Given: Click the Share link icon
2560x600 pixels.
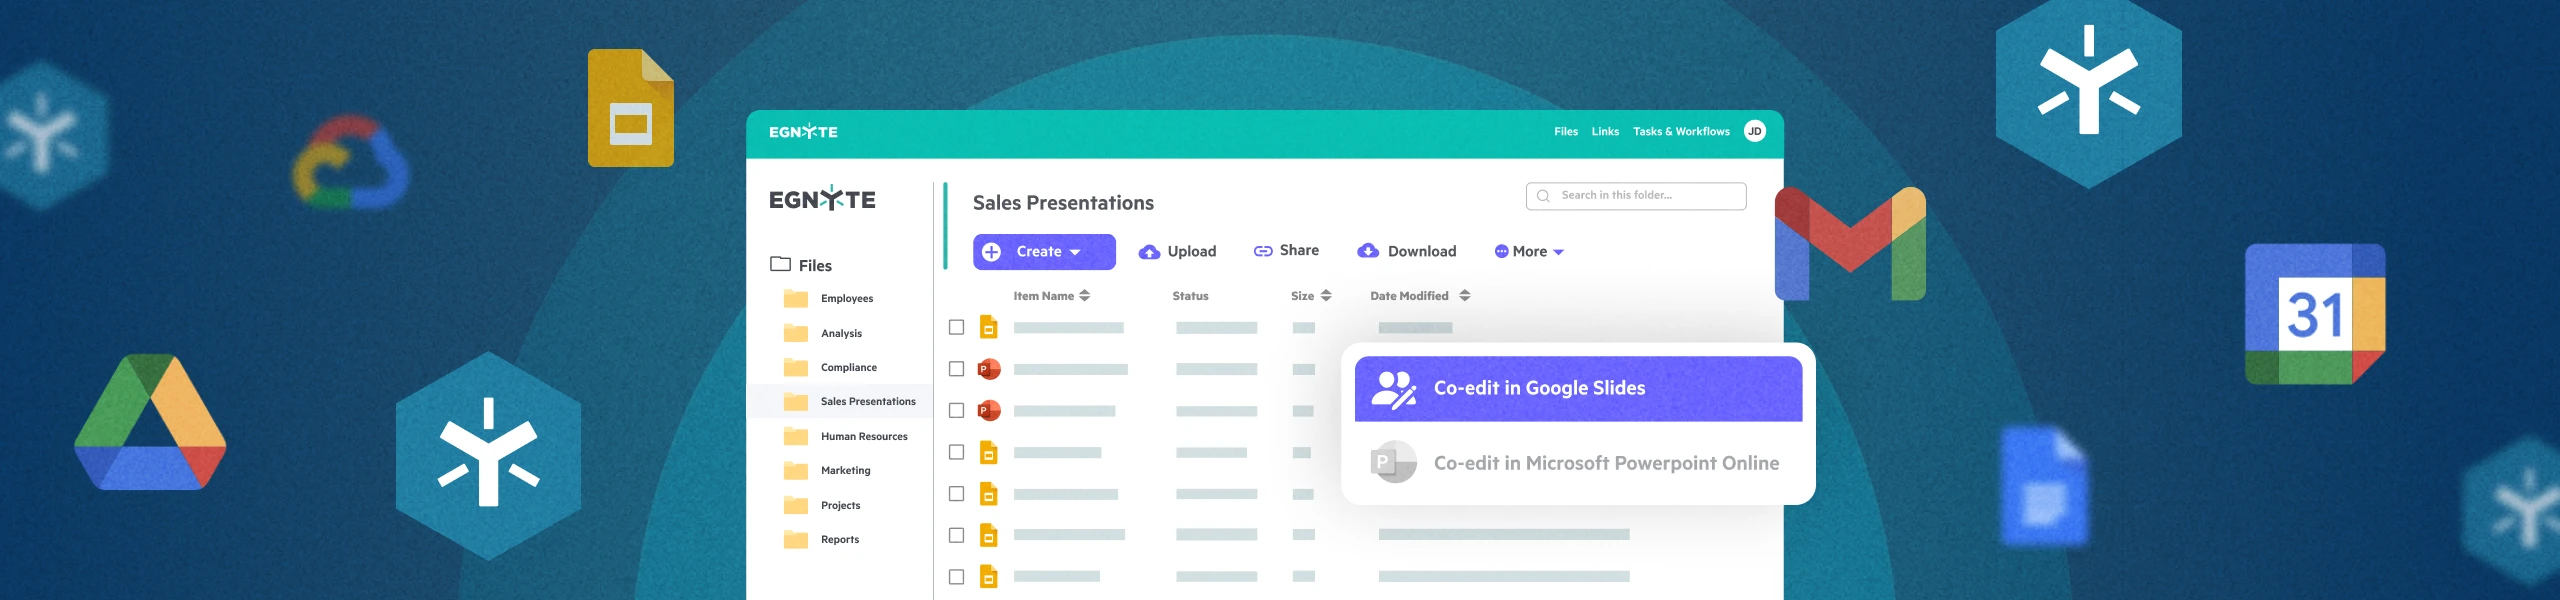Looking at the screenshot, I should (1263, 251).
